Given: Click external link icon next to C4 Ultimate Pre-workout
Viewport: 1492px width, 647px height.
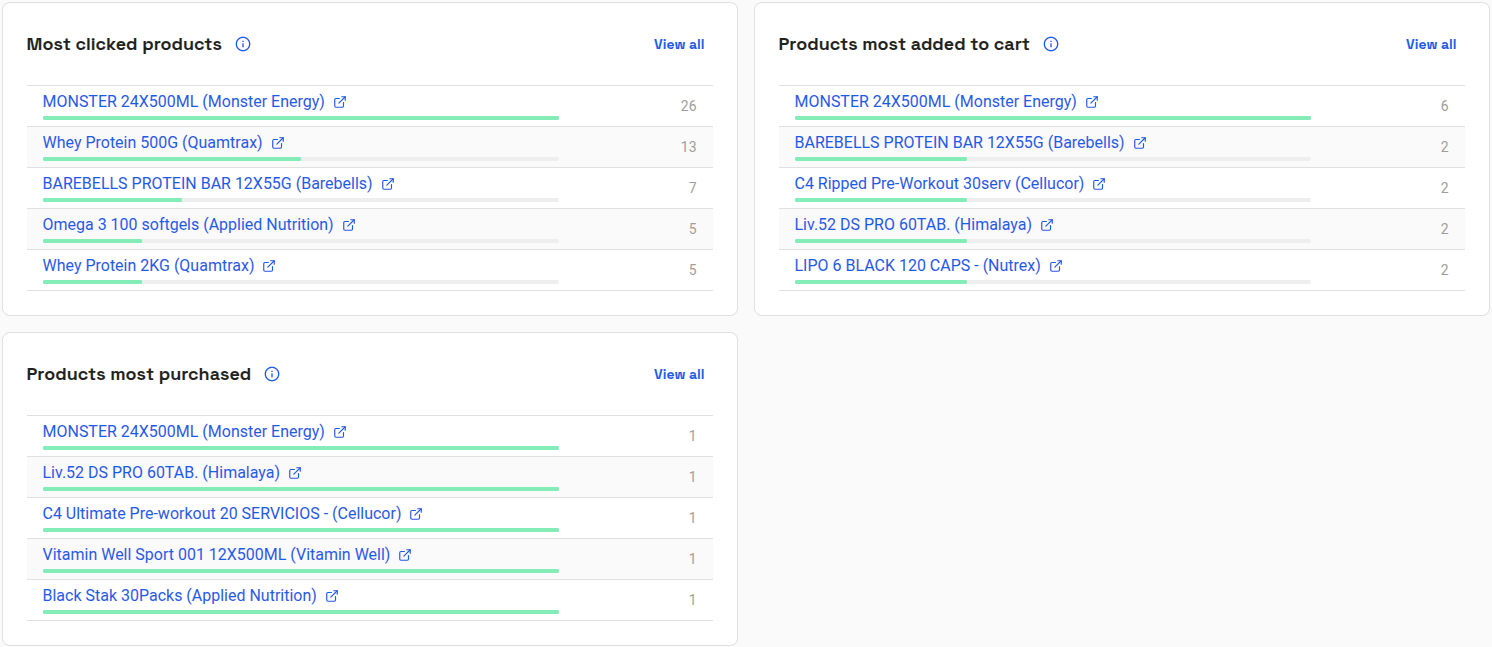Looking at the screenshot, I should pyautogui.click(x=416, y=514).
